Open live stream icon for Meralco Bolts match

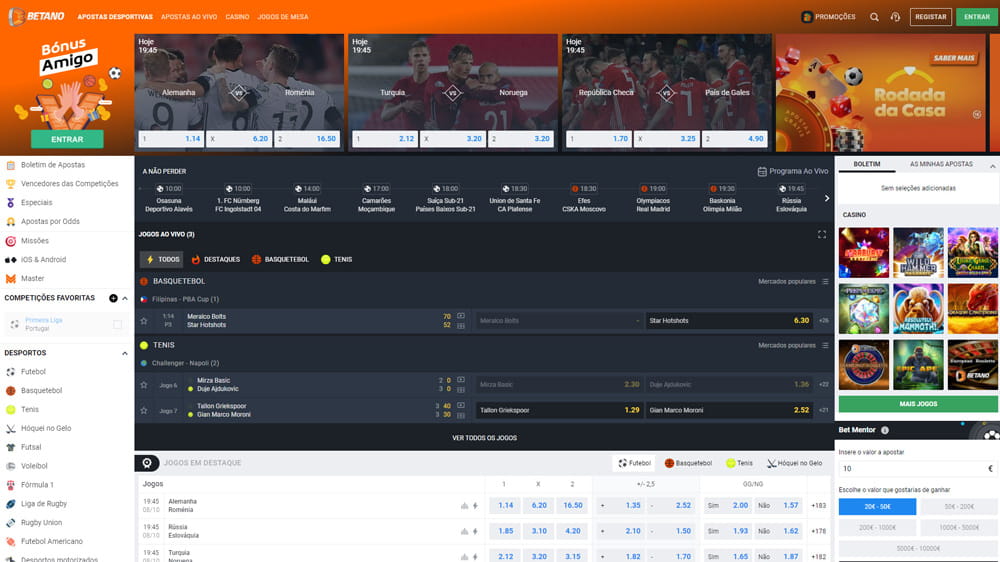point(460,316)
